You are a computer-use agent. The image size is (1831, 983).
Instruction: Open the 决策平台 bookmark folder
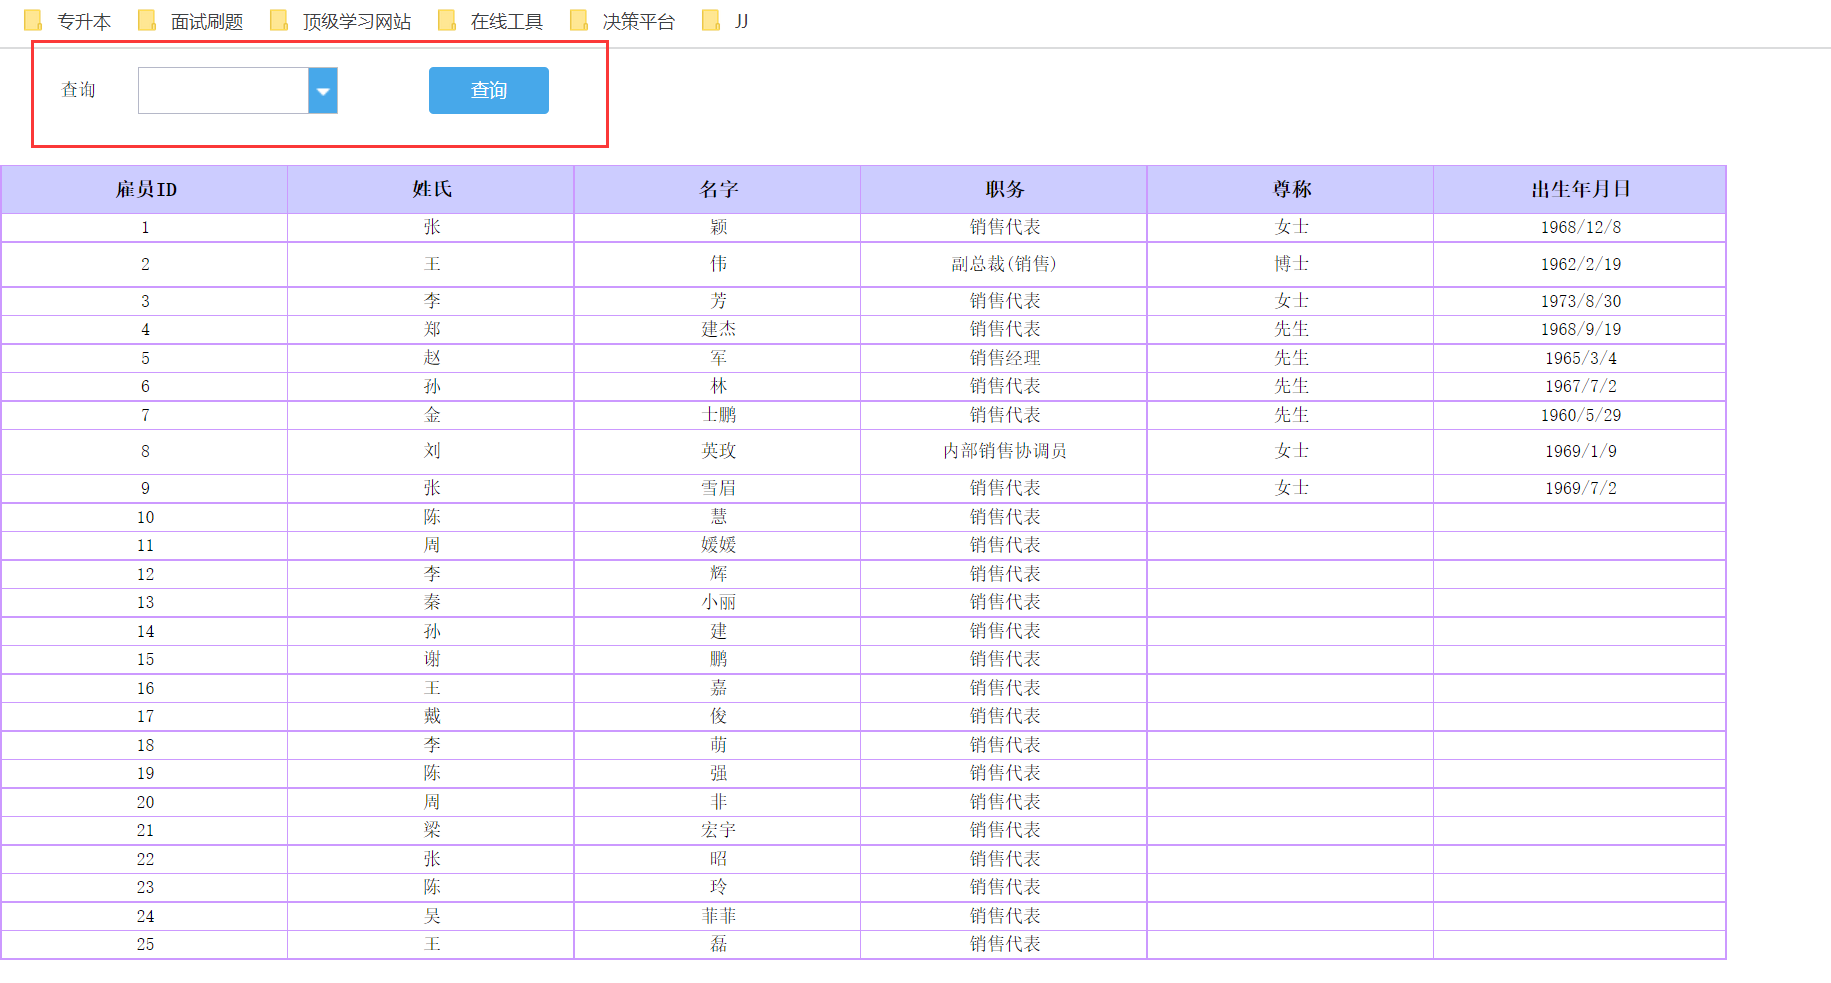623,21
